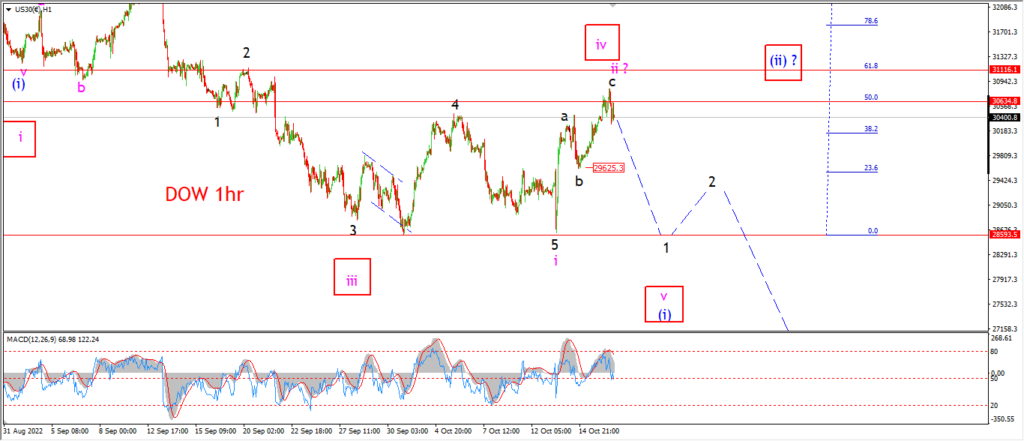This screenshot has height=441, width=1024.
Task: Select the red boxed '(ii) ?' label
Action: point(783,62)
